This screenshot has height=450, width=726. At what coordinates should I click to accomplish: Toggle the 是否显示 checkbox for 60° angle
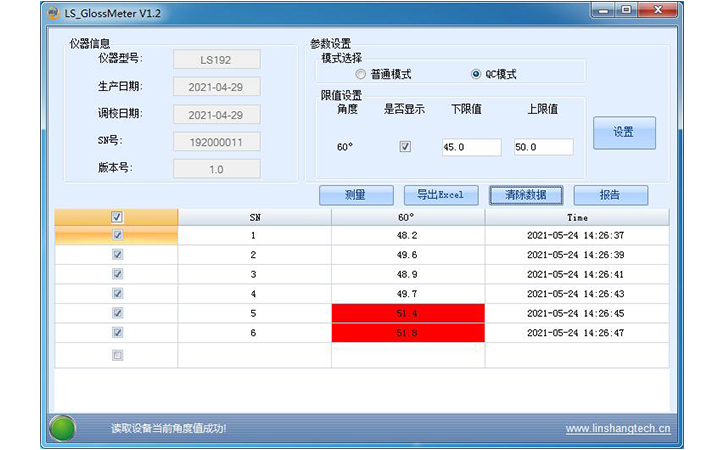coord(405,146)
